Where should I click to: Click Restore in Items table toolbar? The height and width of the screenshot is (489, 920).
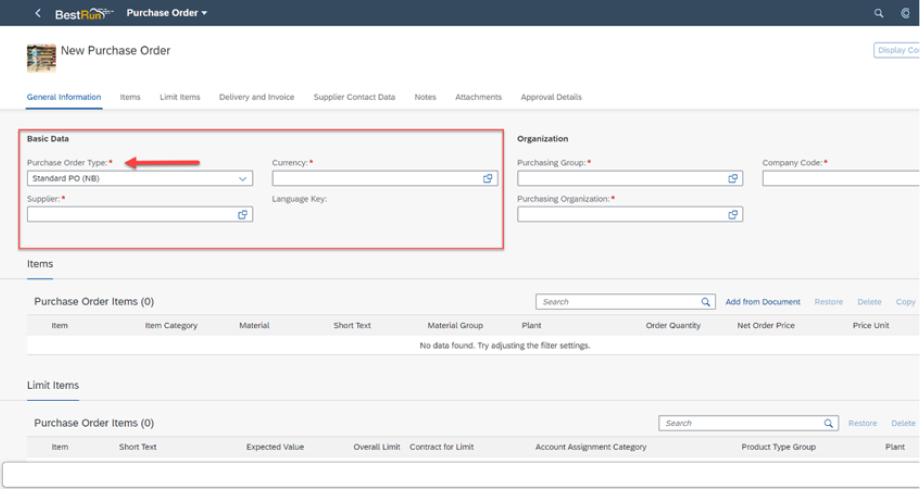pyautogui.click(x=828, y=302)
